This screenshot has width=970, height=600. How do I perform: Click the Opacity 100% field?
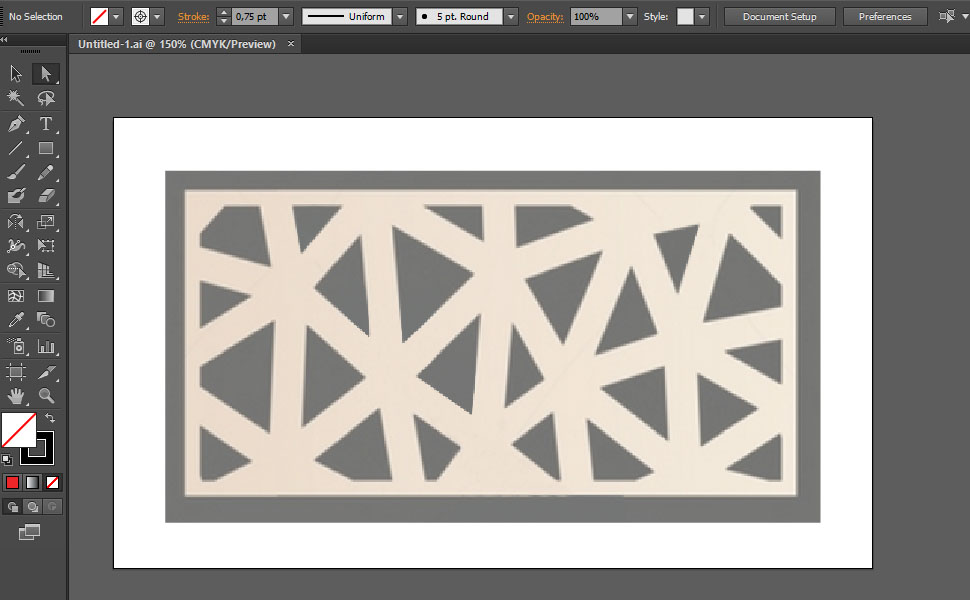pos(596,17)
